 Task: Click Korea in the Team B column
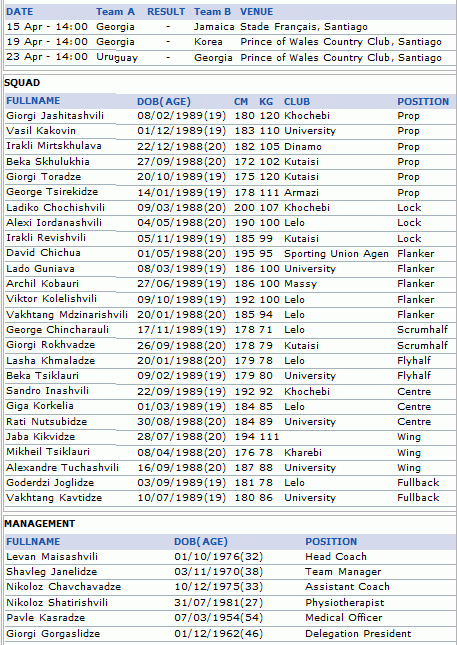pos(208,42)
